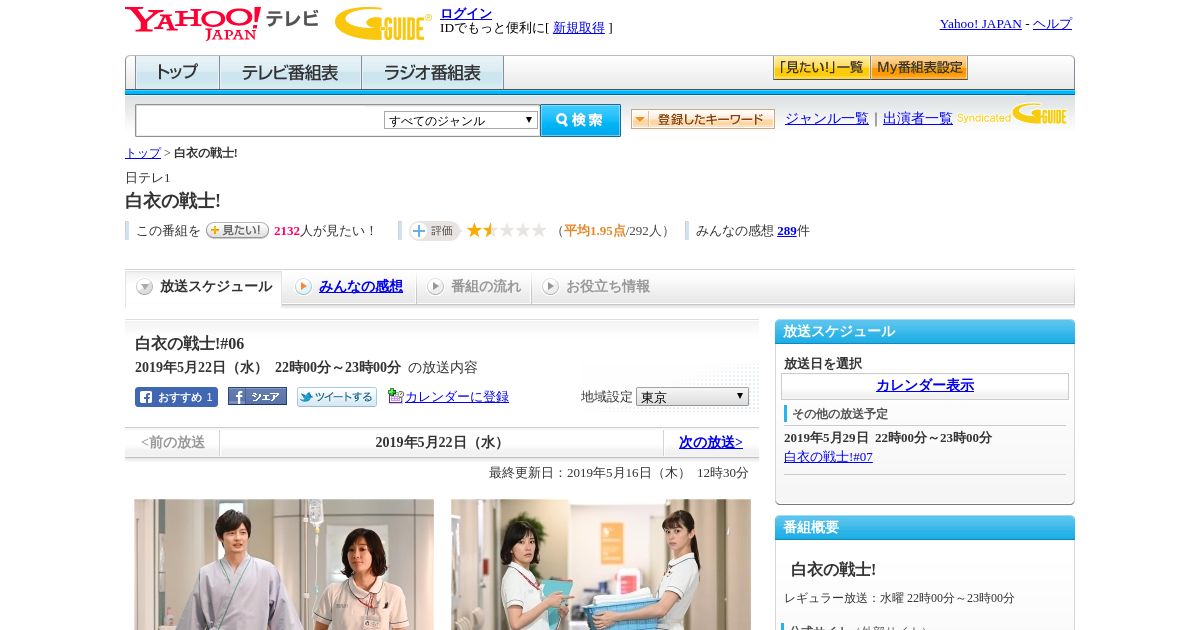Open the ヘルプ link
This screenshot has height=630, width=1200.
tap(1052, 24)
